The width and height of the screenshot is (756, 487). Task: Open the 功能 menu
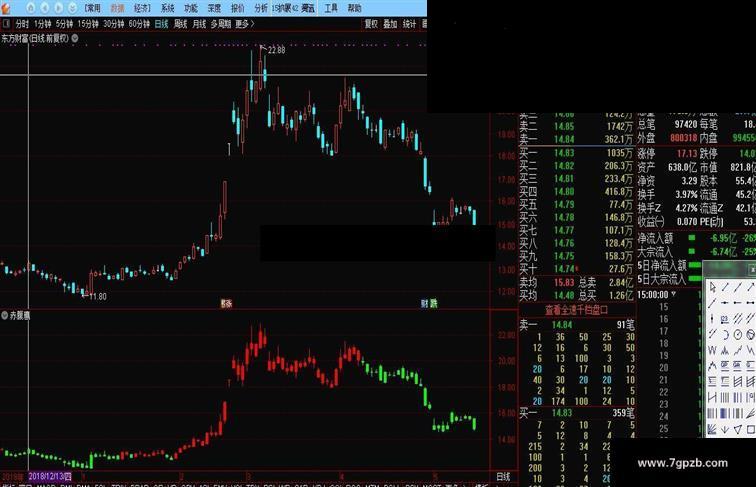191,8
